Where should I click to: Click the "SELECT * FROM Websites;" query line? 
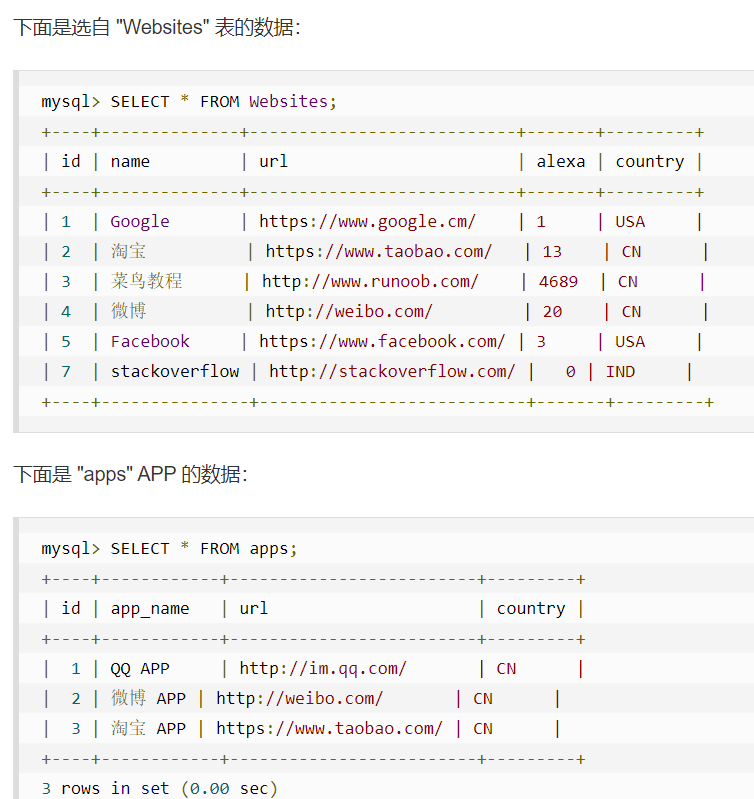click(x=189, y=101)
